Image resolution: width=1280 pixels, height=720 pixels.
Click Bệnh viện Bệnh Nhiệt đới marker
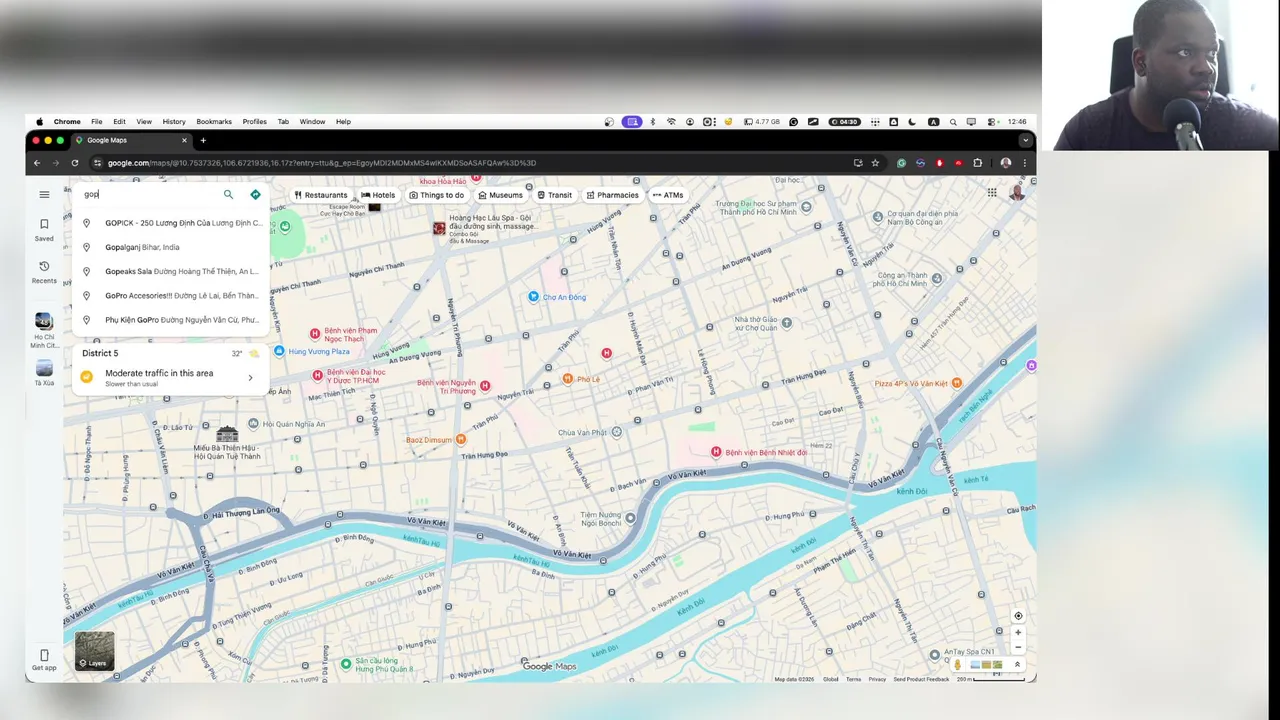[716, 452]
